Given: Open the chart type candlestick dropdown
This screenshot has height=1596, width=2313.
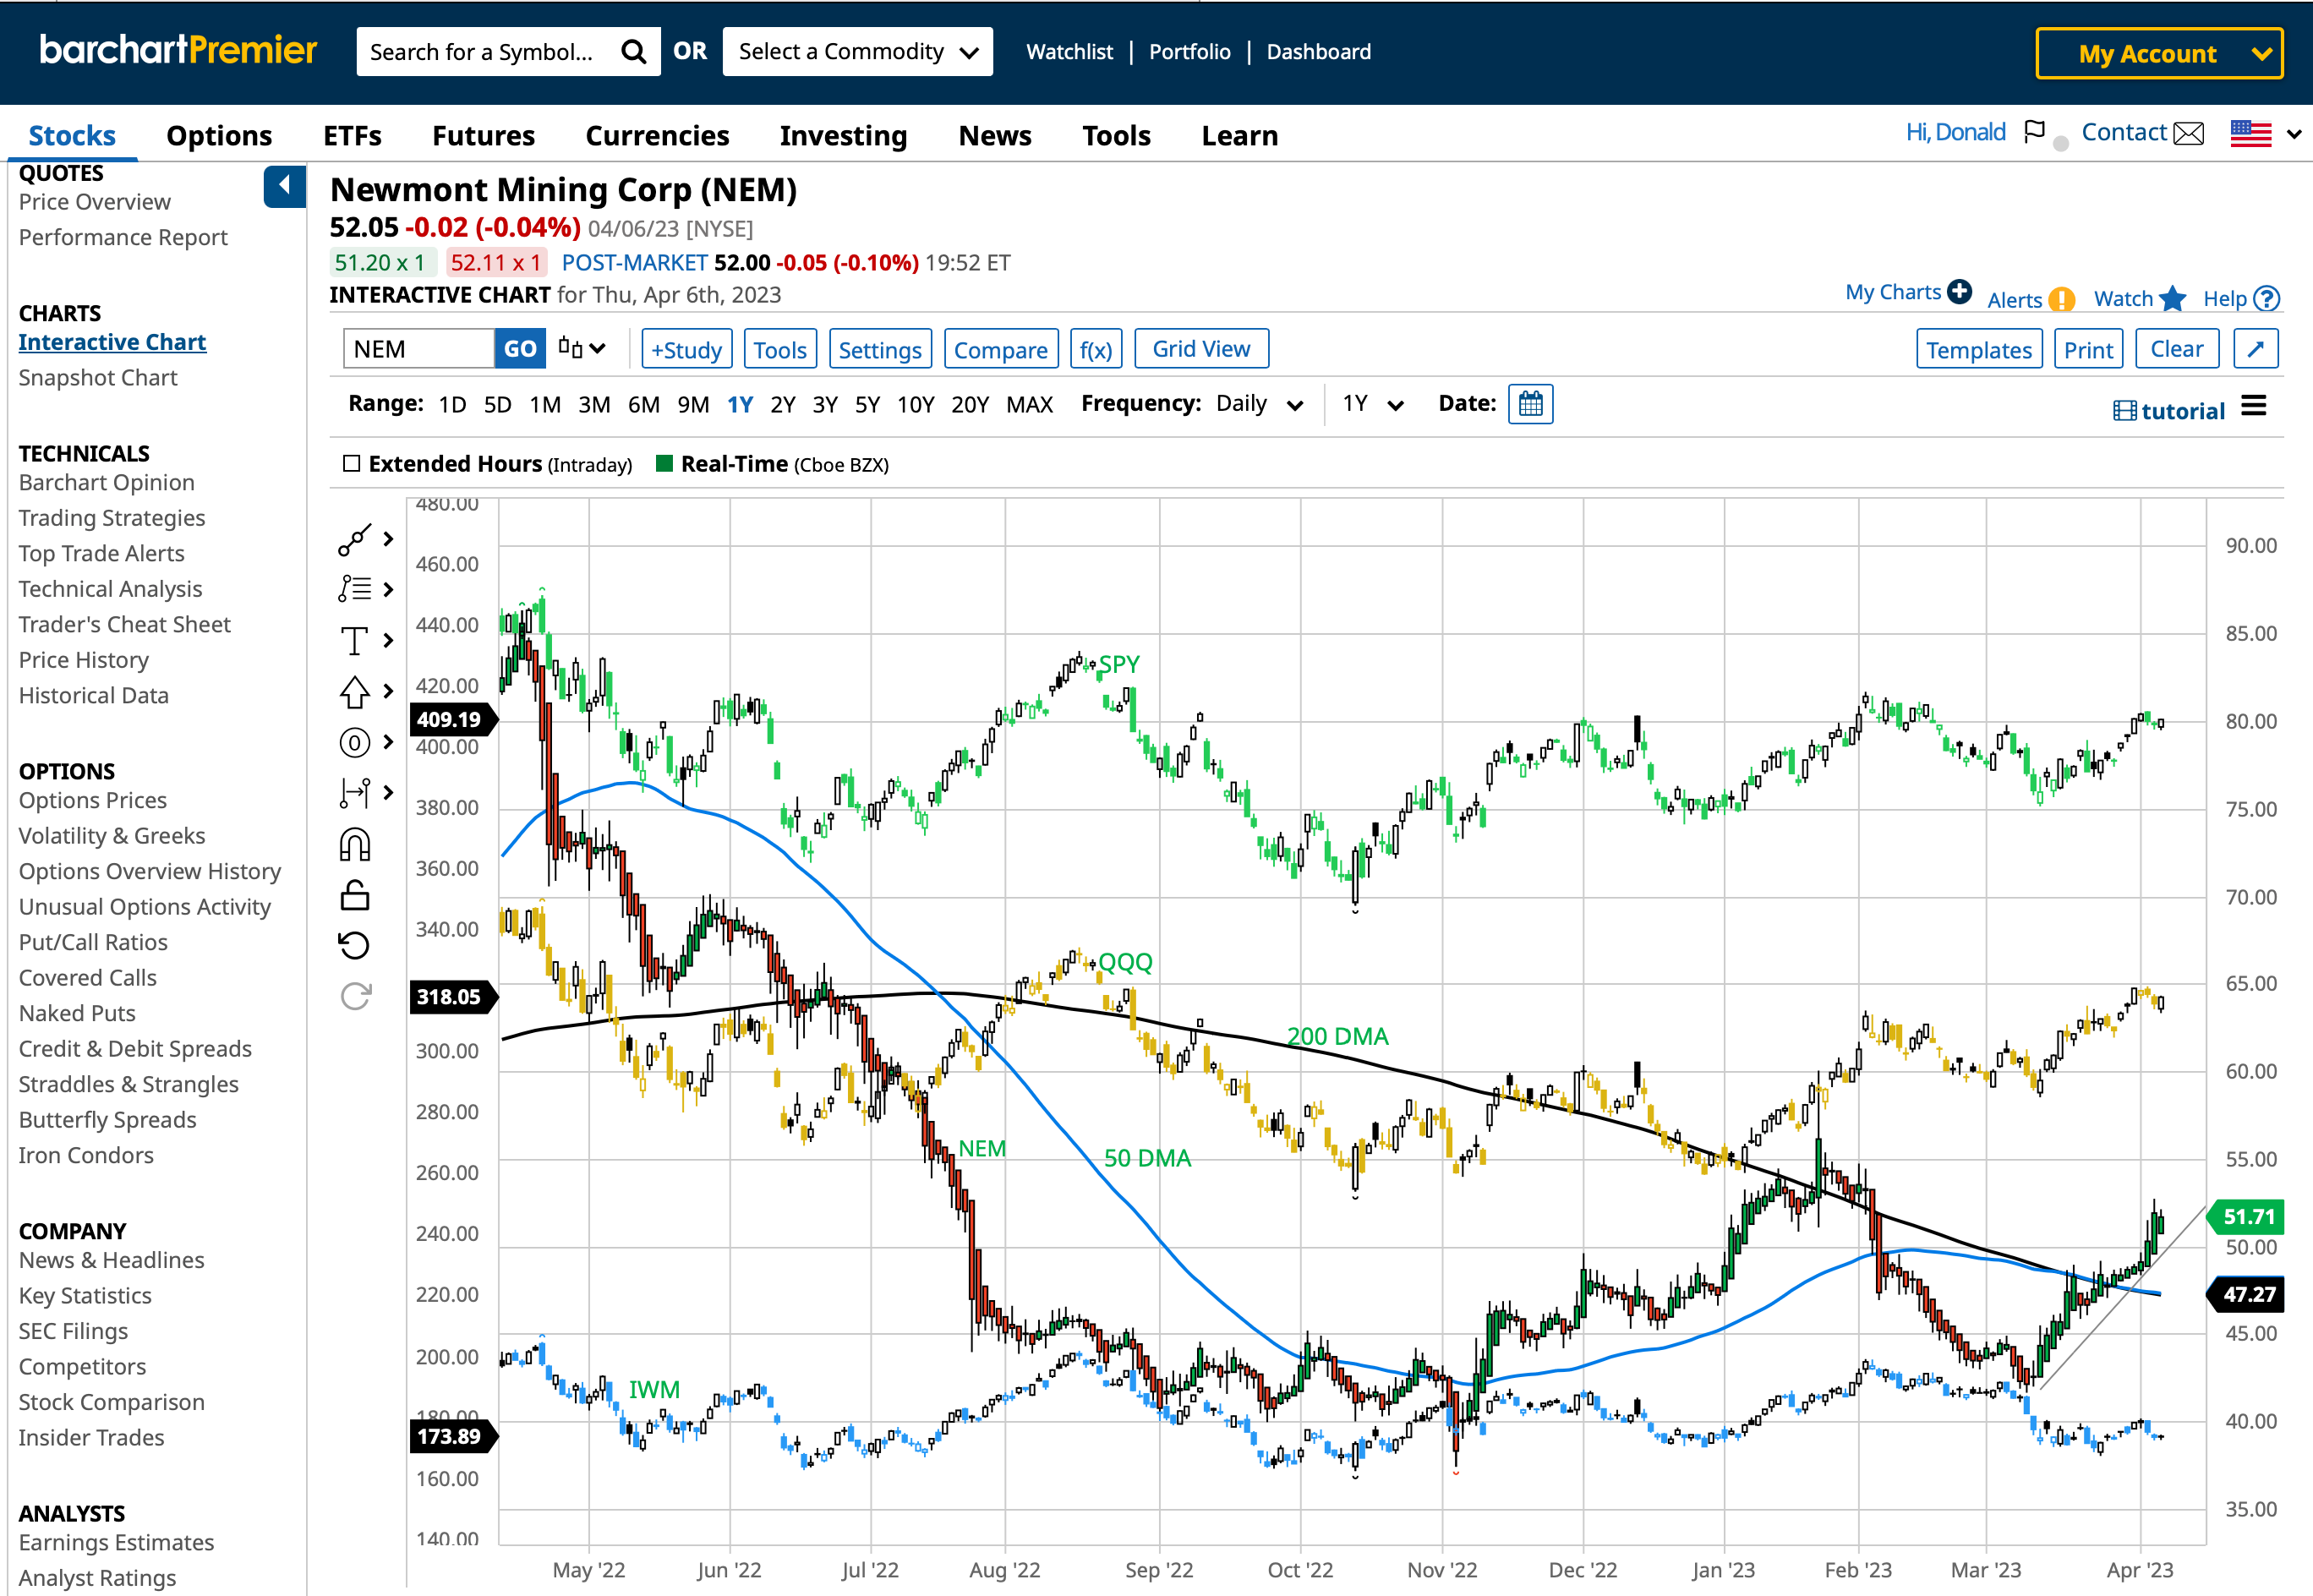Looking at the screenshot, I should pyautogui.click(x=582, y=348).
